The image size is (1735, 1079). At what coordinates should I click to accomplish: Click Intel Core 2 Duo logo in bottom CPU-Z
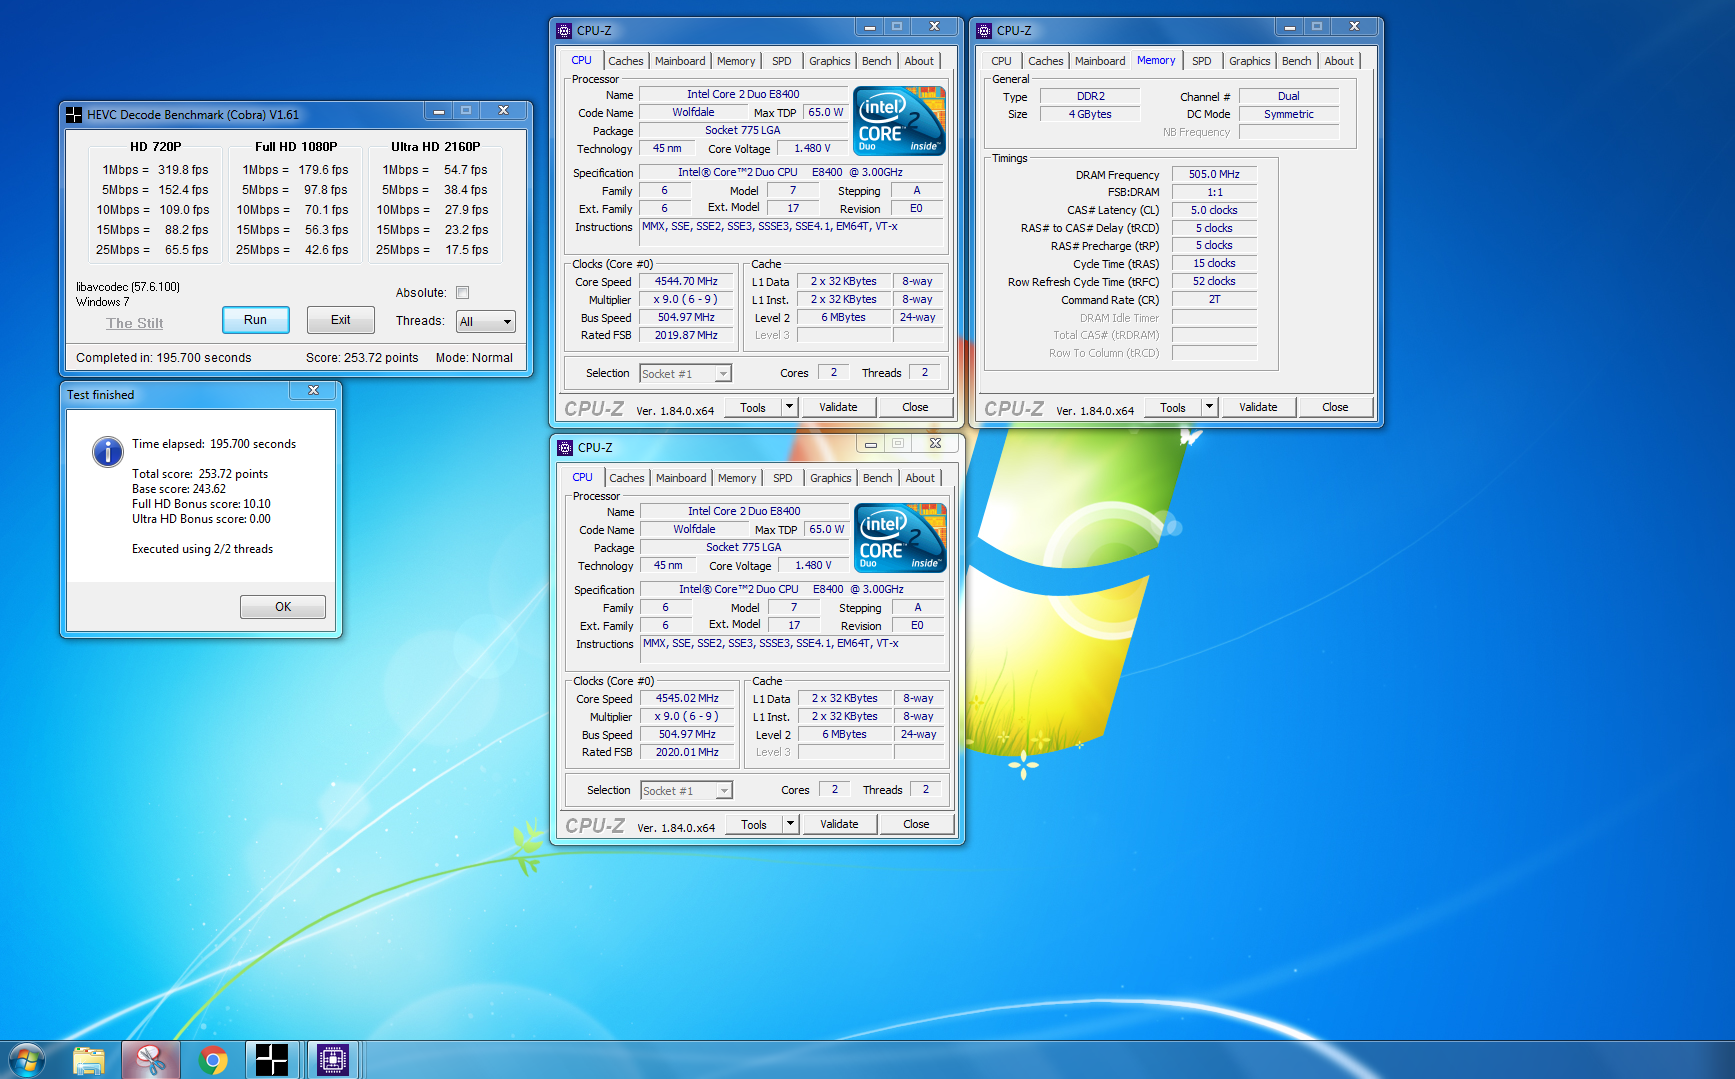[x=901, y=537]
